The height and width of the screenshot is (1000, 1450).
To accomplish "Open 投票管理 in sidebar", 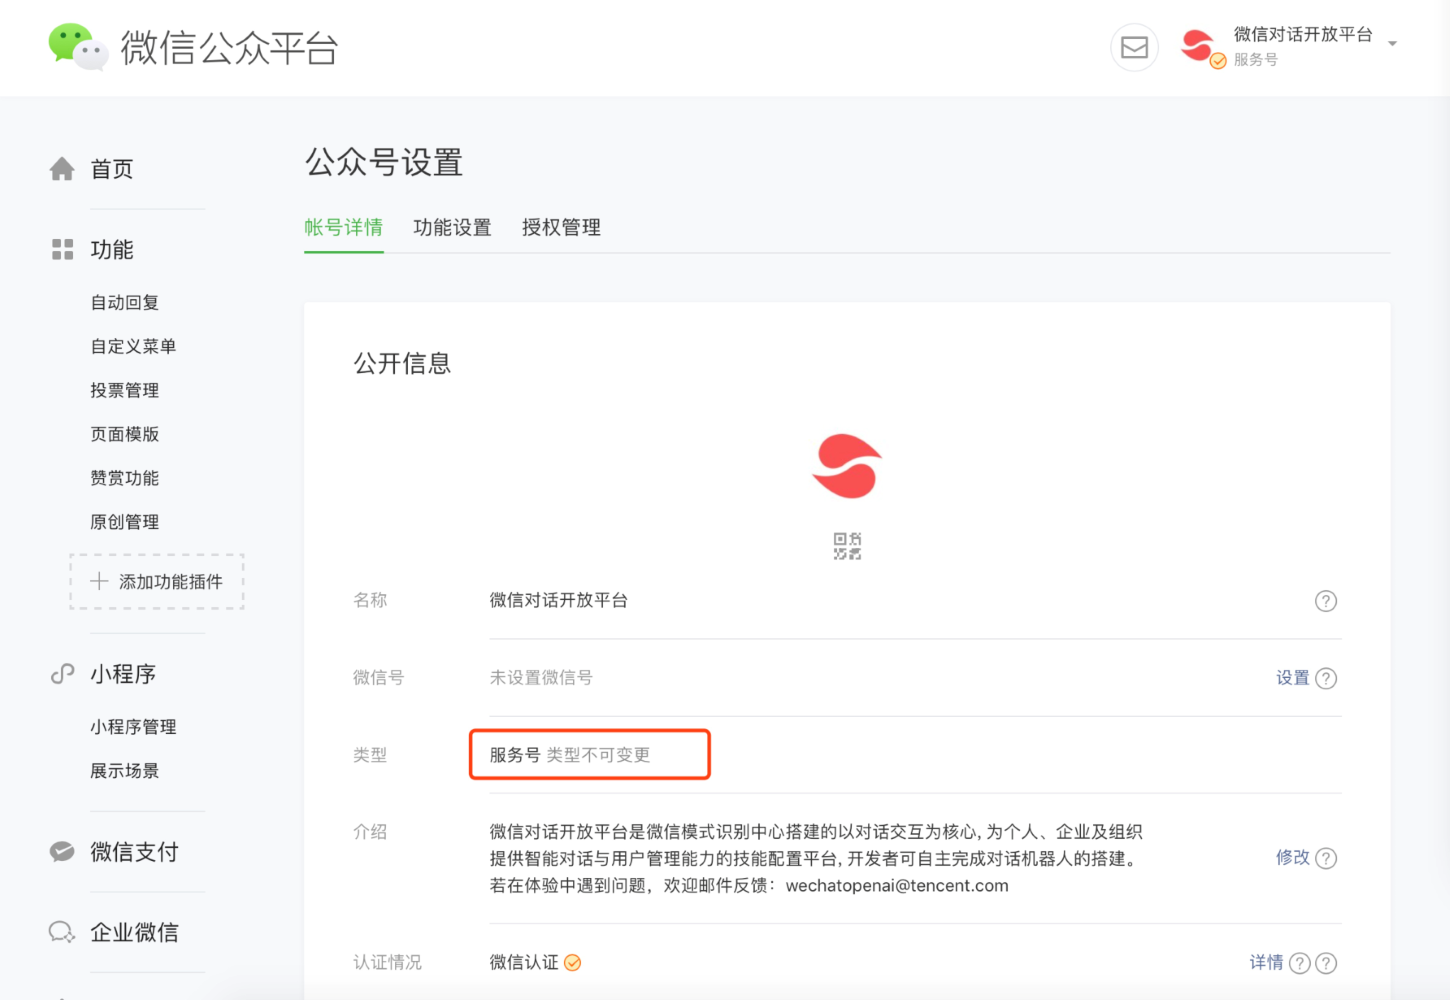I will pyautogui.click(x=124, y=391).
